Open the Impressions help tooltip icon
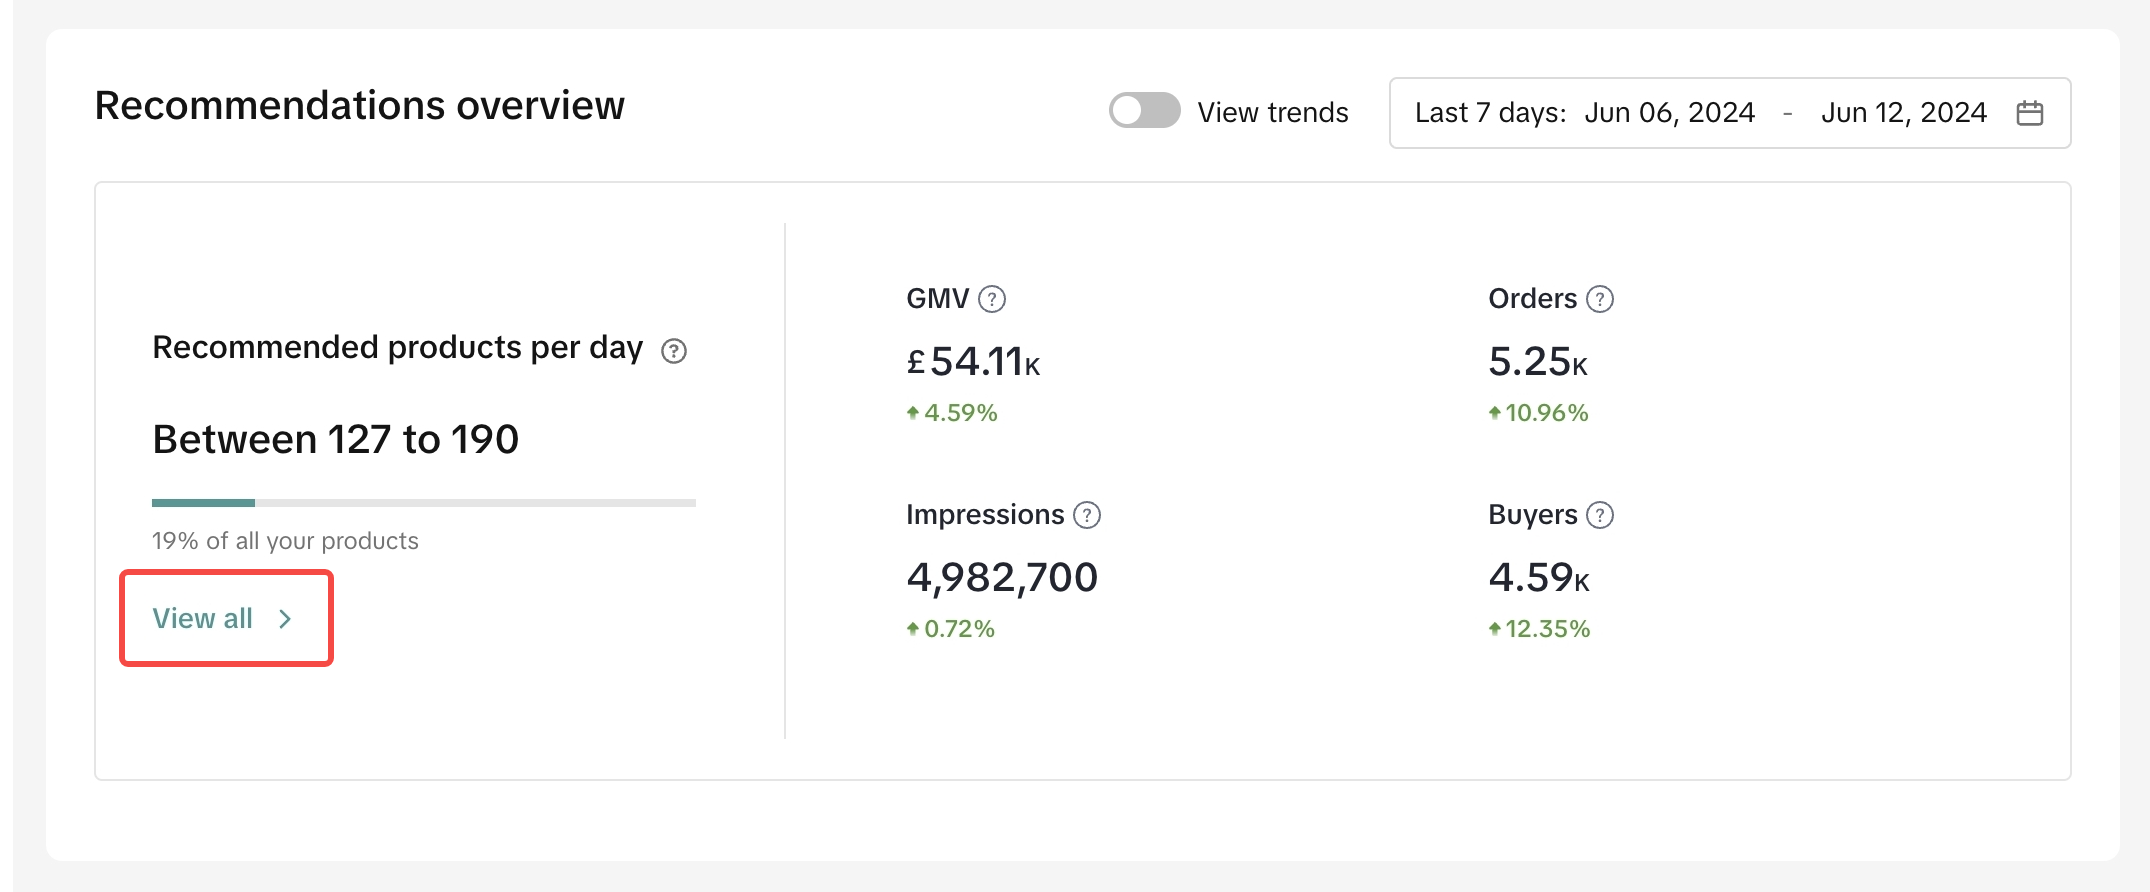 (1086, 515)
